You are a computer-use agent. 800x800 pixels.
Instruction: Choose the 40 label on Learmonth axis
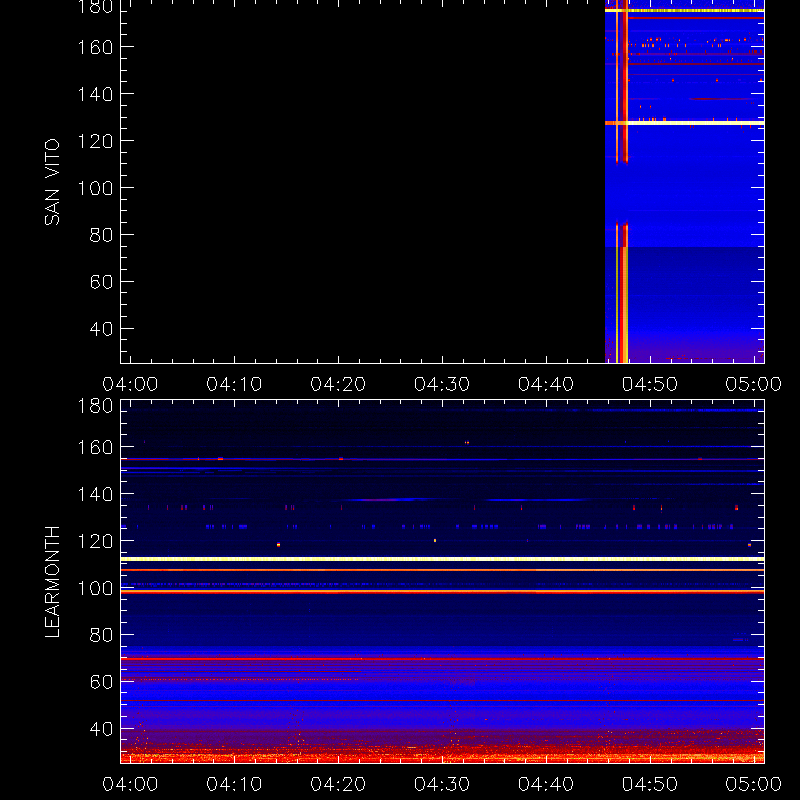tap(101, 729)
